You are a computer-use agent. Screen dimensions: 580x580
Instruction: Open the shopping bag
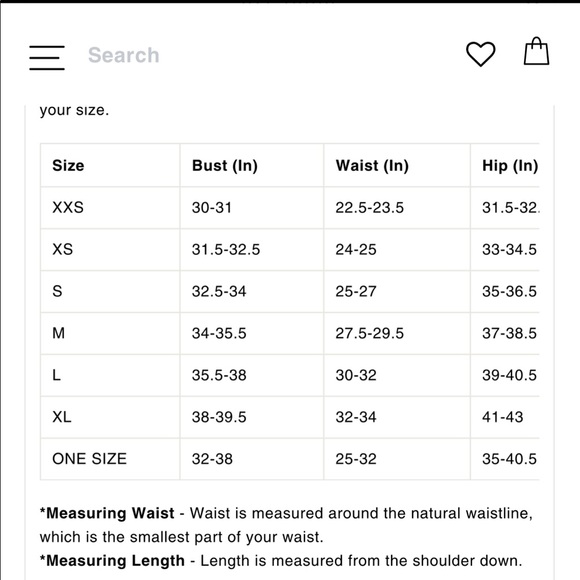click(536, 51)
